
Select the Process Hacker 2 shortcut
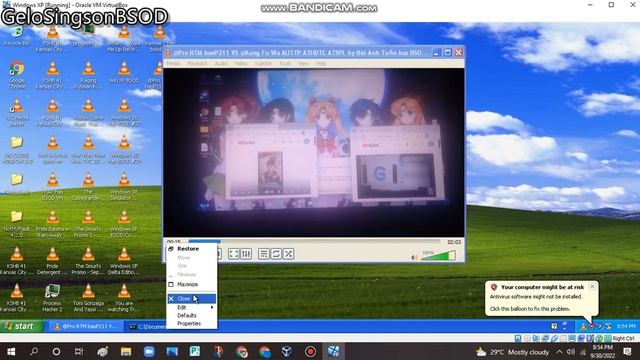coord(52,298)
